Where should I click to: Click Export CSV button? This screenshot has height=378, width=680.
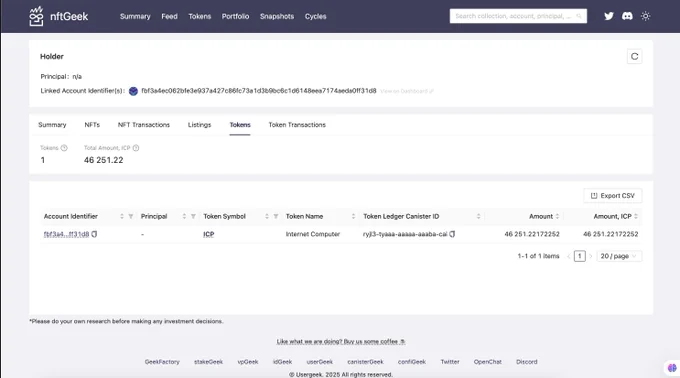point(613,196)
